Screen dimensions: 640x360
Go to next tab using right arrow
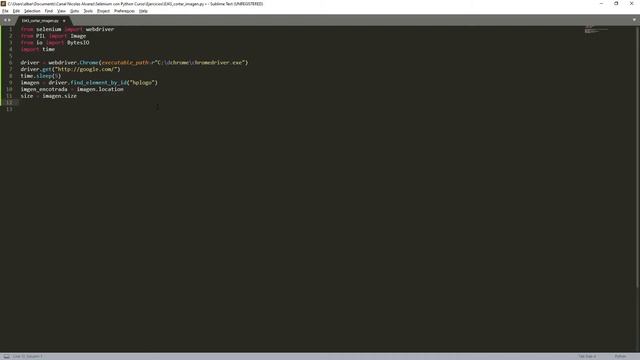9,20
